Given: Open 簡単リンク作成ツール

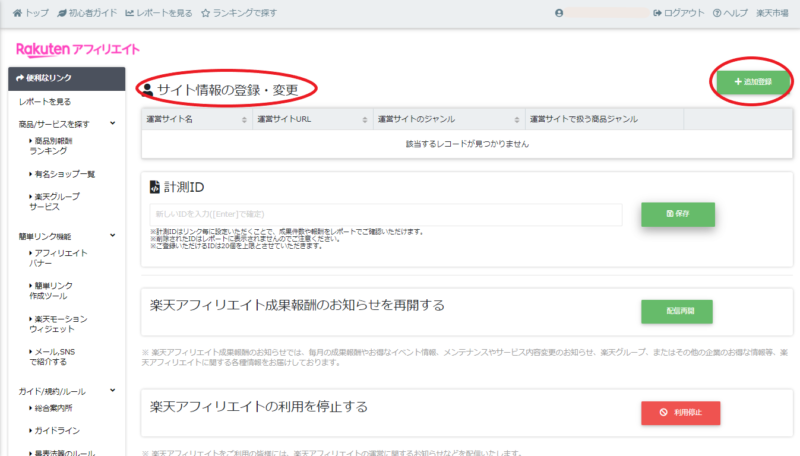Looking at the screenshot, I should [x=51, y=291].
